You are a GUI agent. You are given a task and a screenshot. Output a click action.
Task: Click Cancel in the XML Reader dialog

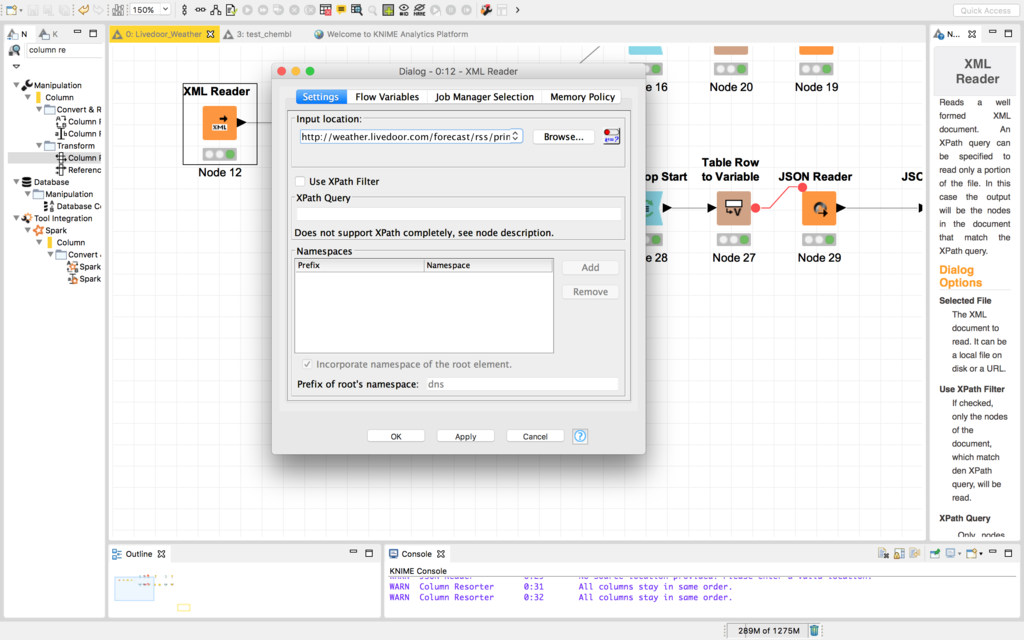coord(535,436)
